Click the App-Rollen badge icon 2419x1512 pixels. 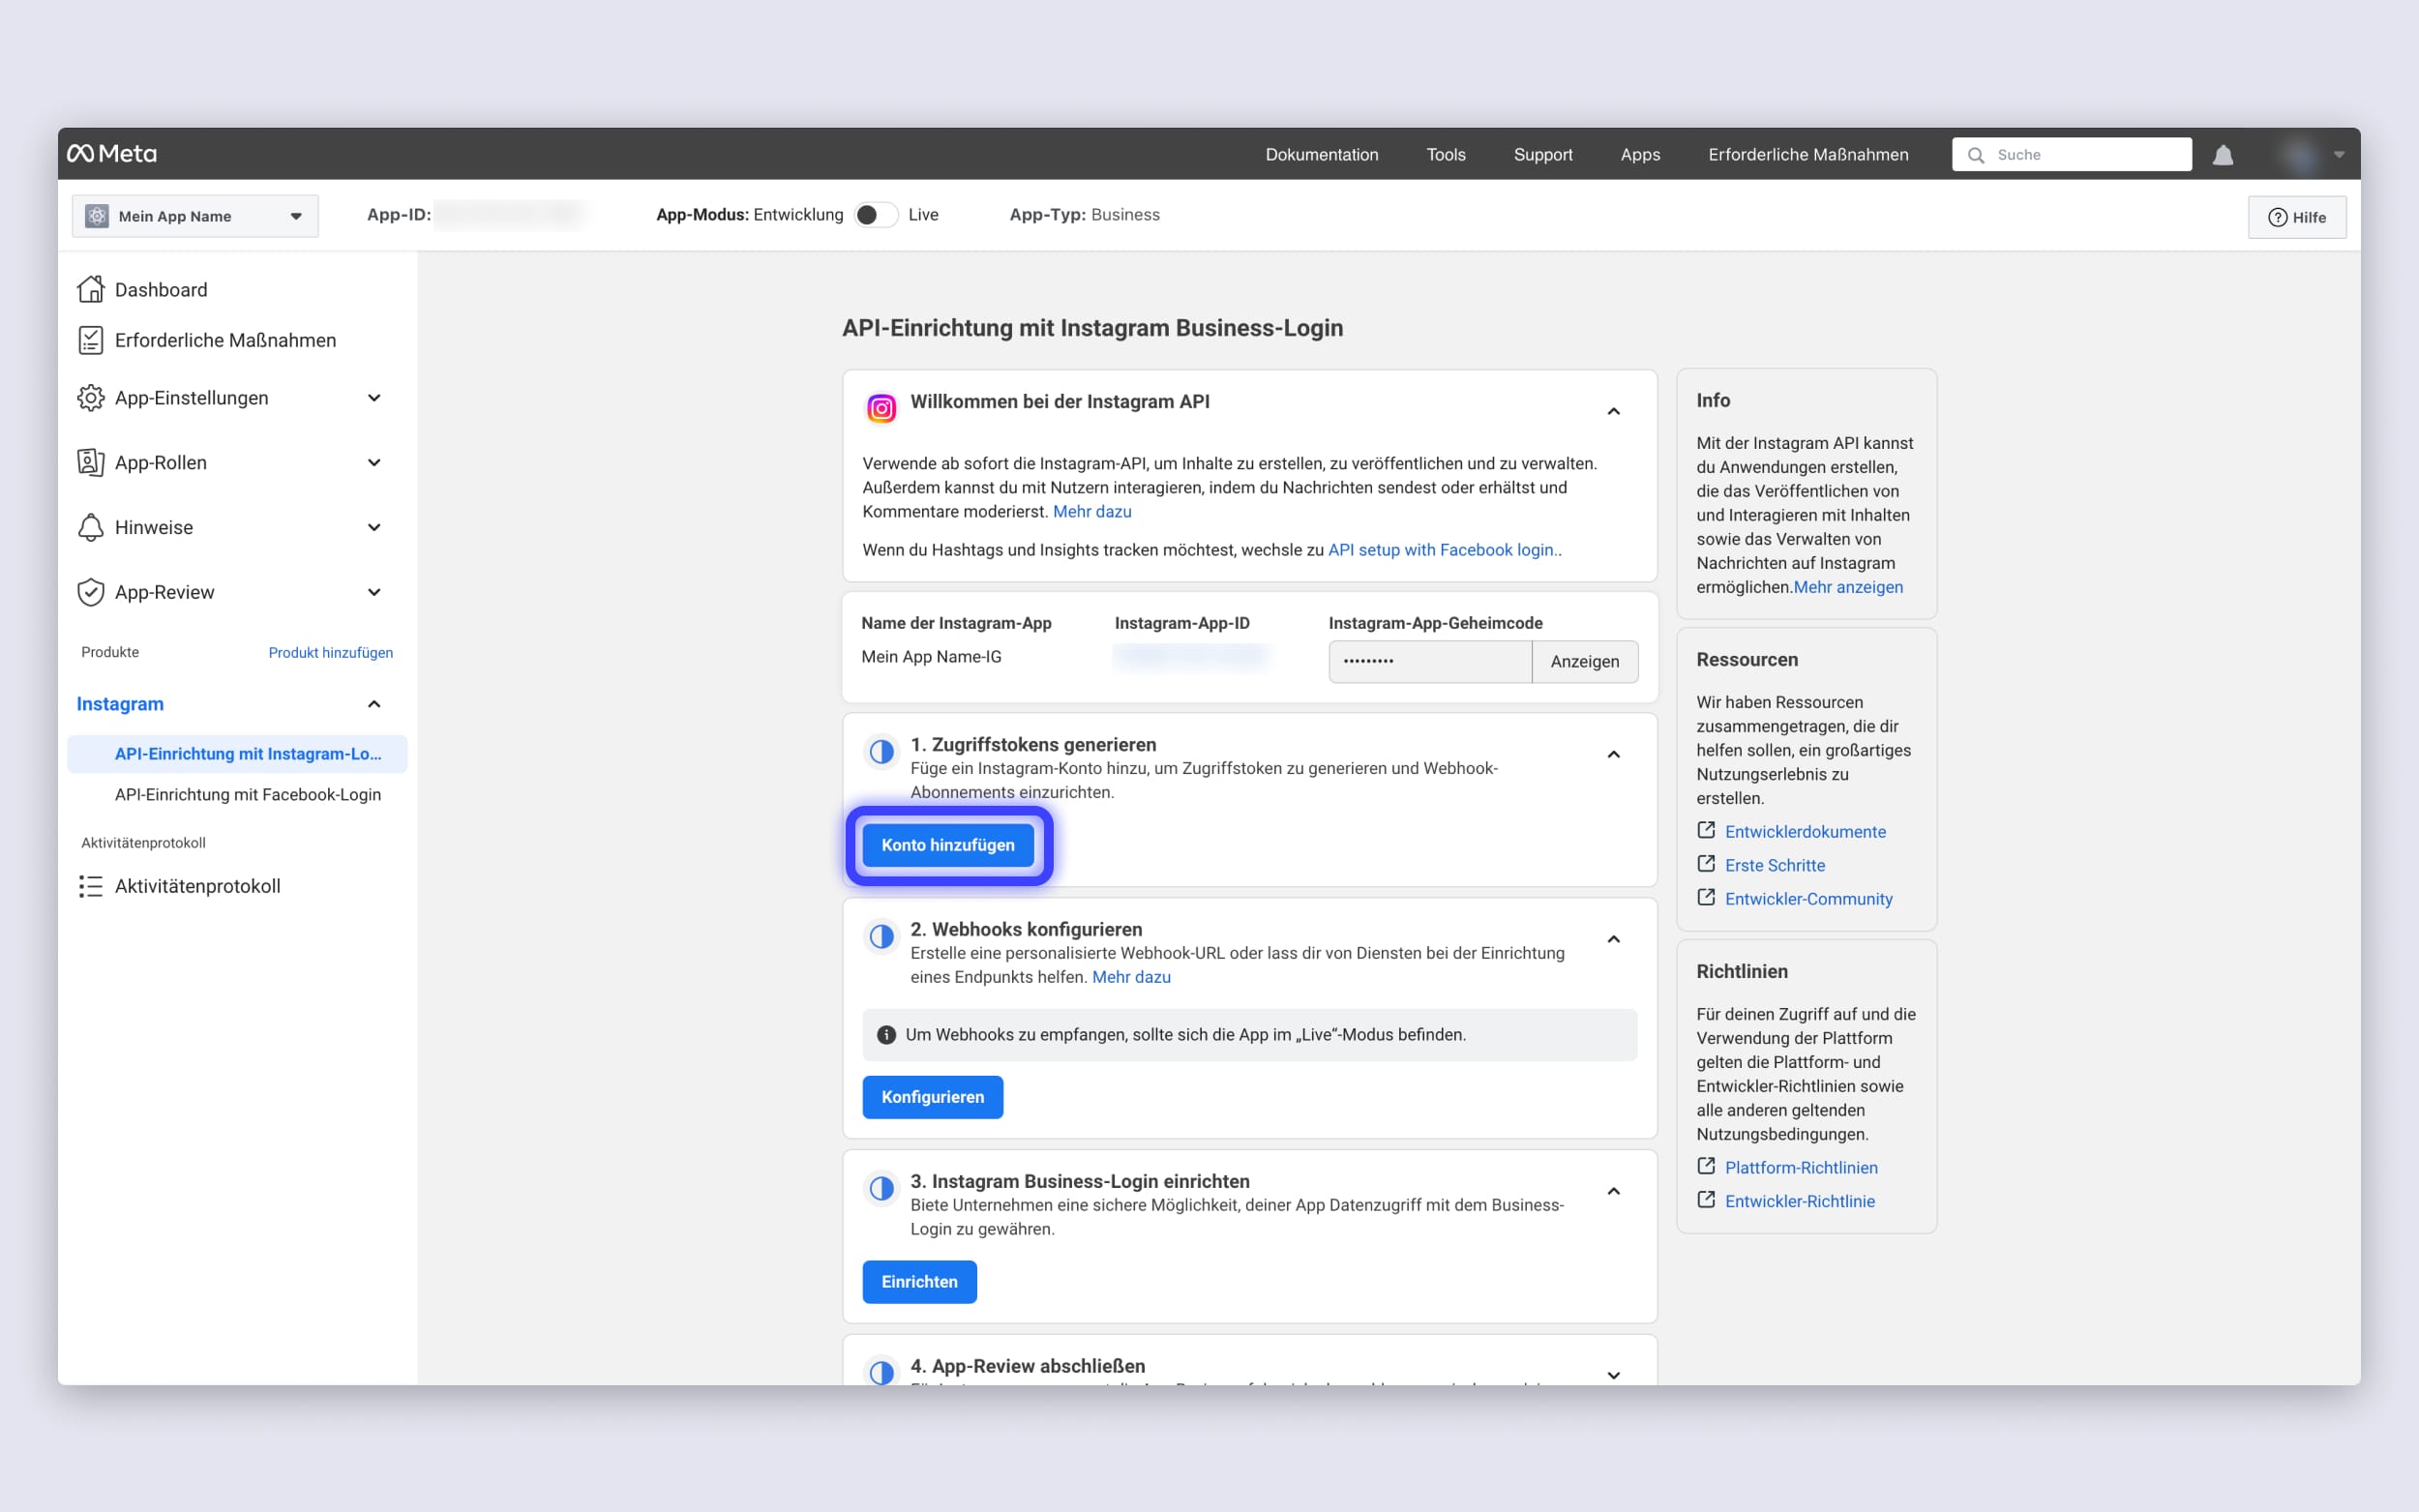pyautogui.click(x=91, y=462)
